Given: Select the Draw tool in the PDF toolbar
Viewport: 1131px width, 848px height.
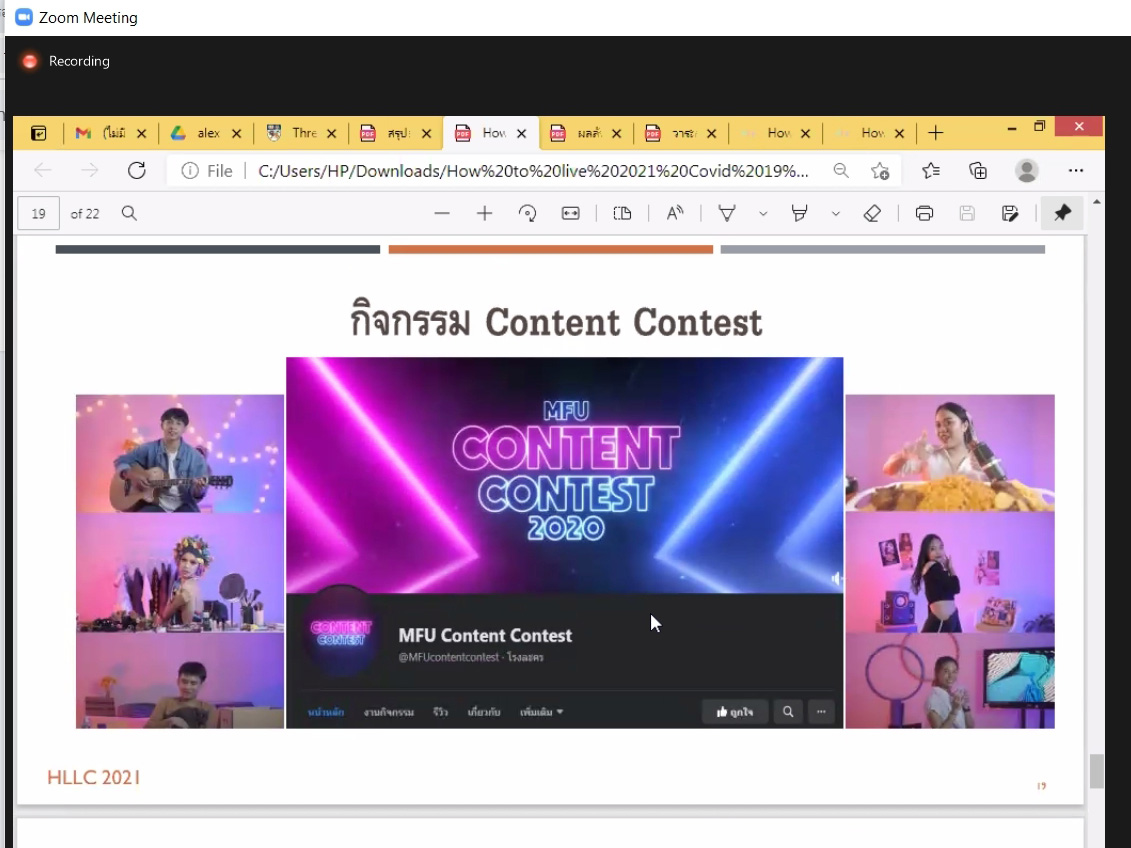Looking at the screenshot, I should (727, 213).
